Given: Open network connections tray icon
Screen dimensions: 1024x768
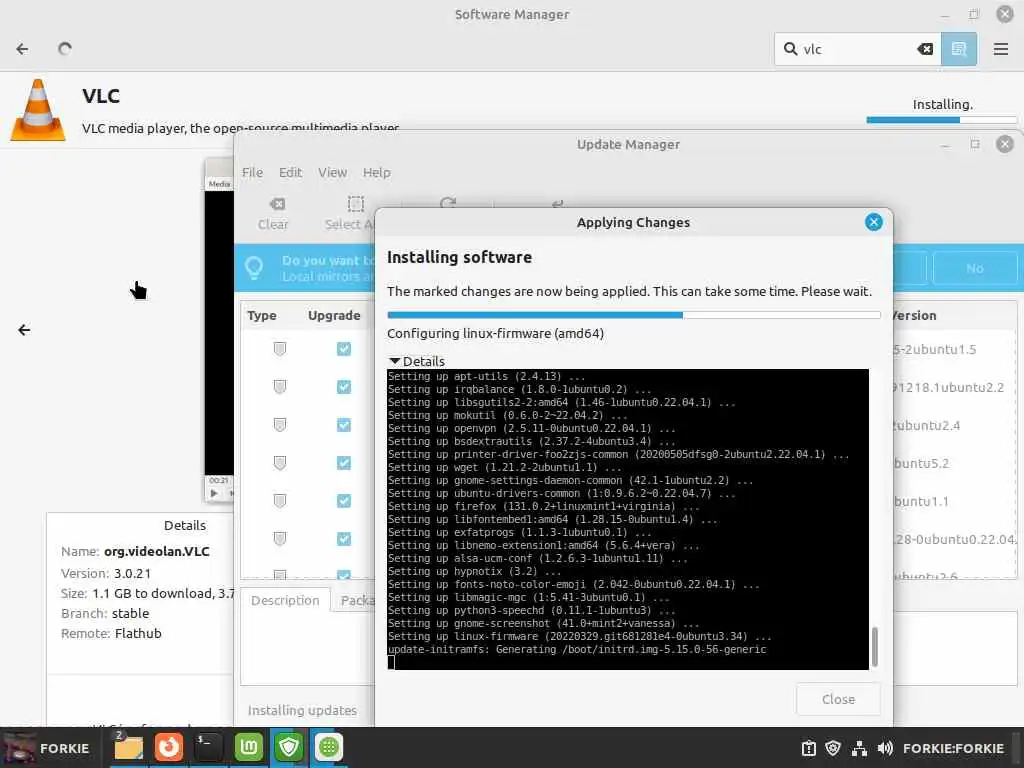Looking at the screenshot, I should (859, 748).
